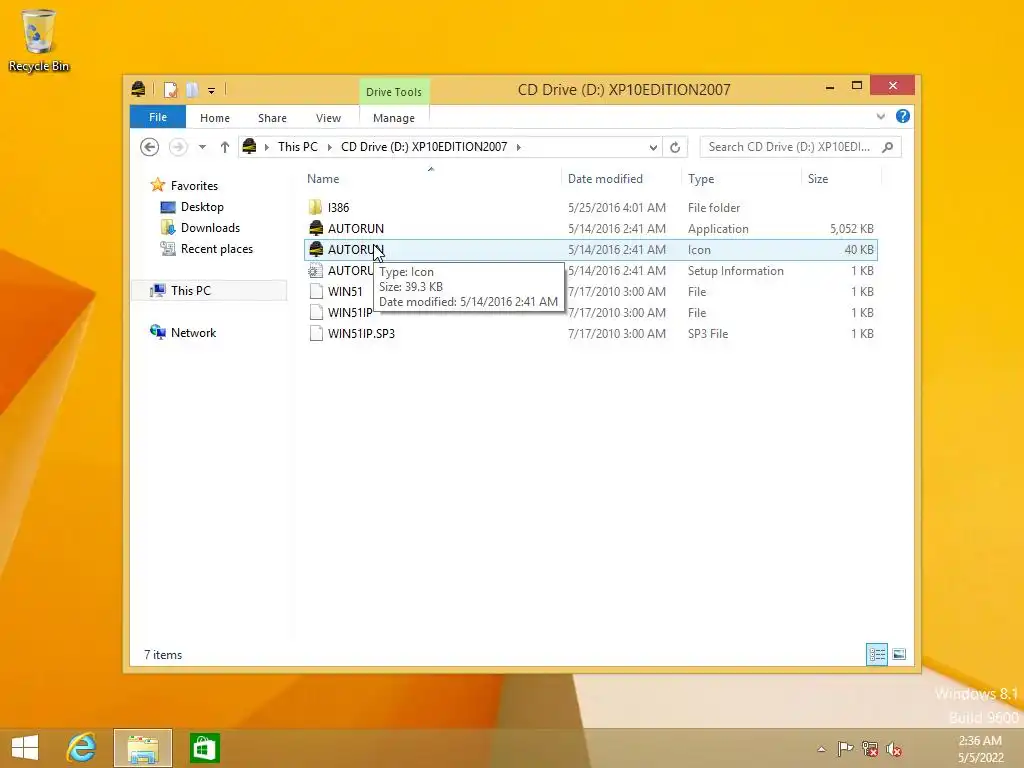Screen dimensions: 1024x768
Task: Click the 5,052 KB size cell
Action: 852,229
